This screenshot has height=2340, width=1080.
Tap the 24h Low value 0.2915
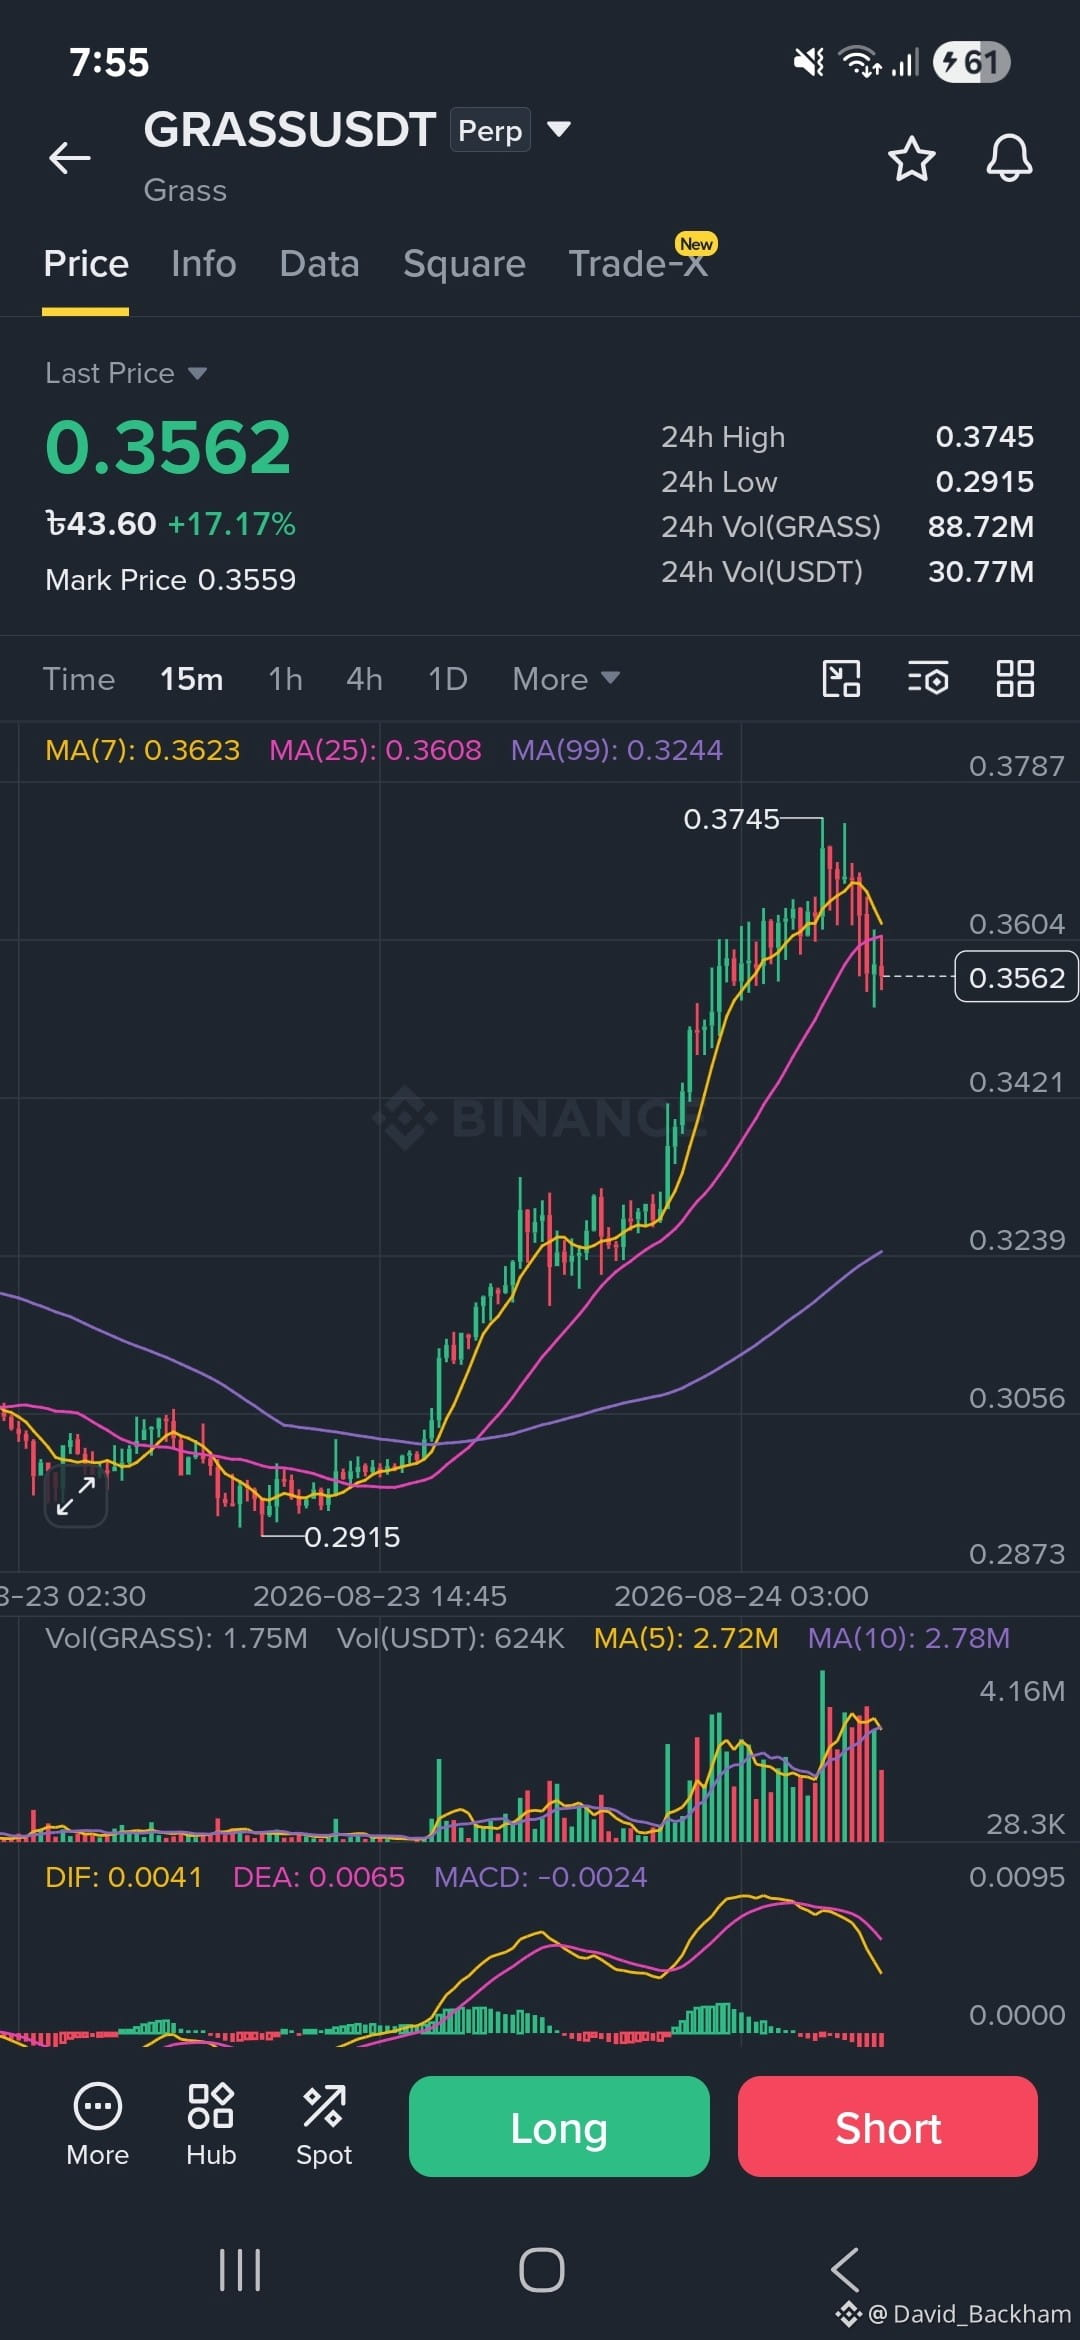point(985,482)
